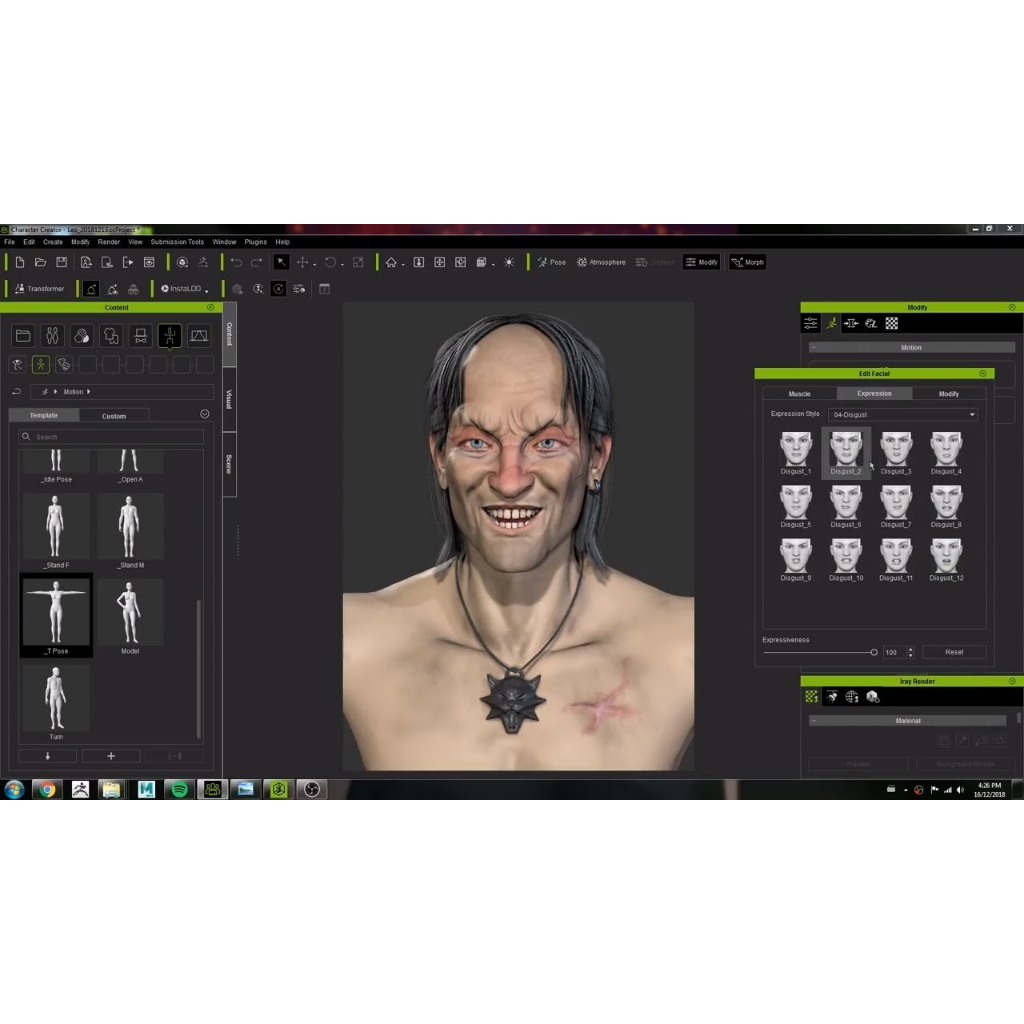Click the Redo arrow icon
This screenshot has width=1024, height=1024.
point(257,262)
